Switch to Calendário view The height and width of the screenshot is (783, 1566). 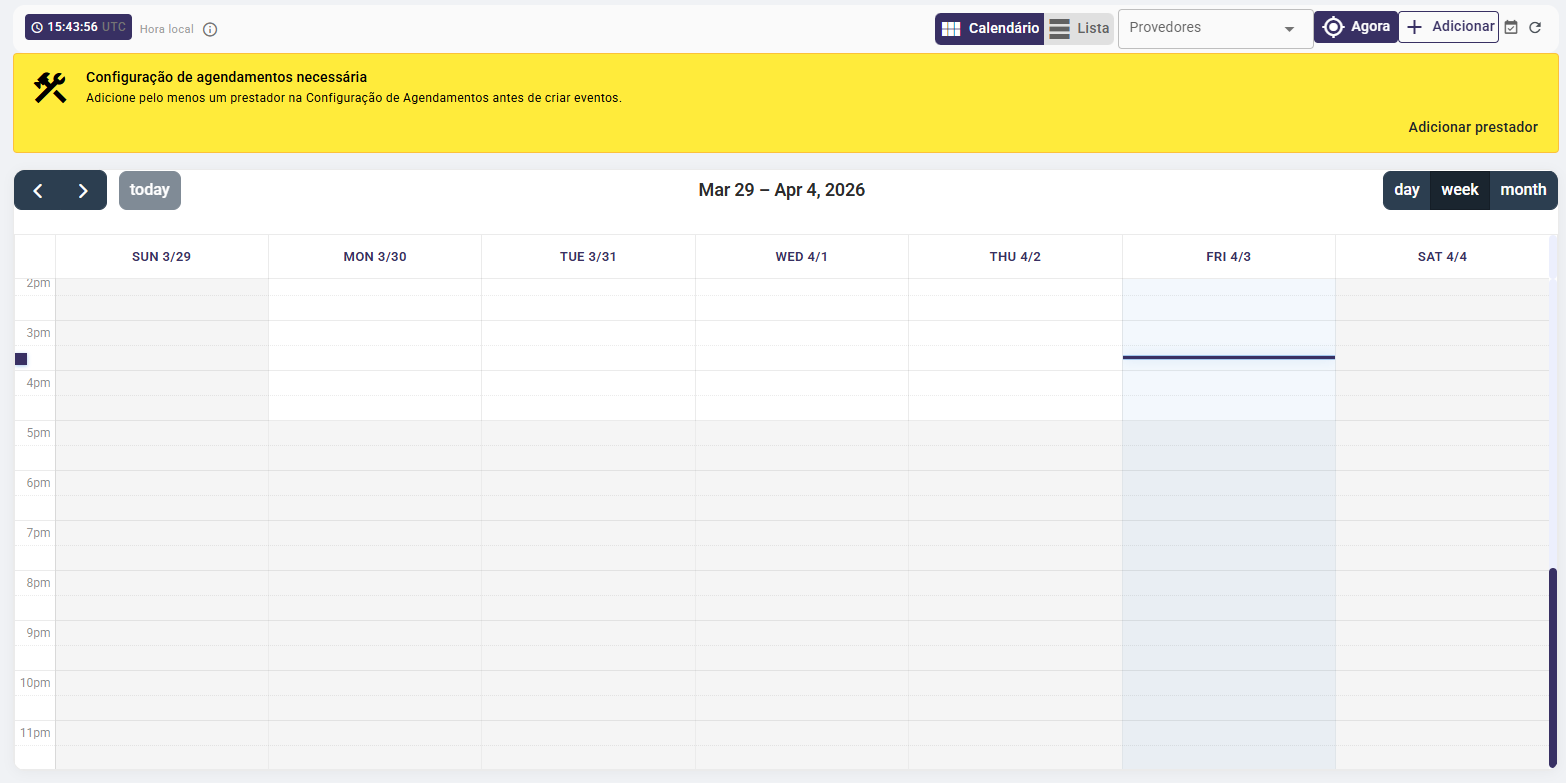point(990,29)
